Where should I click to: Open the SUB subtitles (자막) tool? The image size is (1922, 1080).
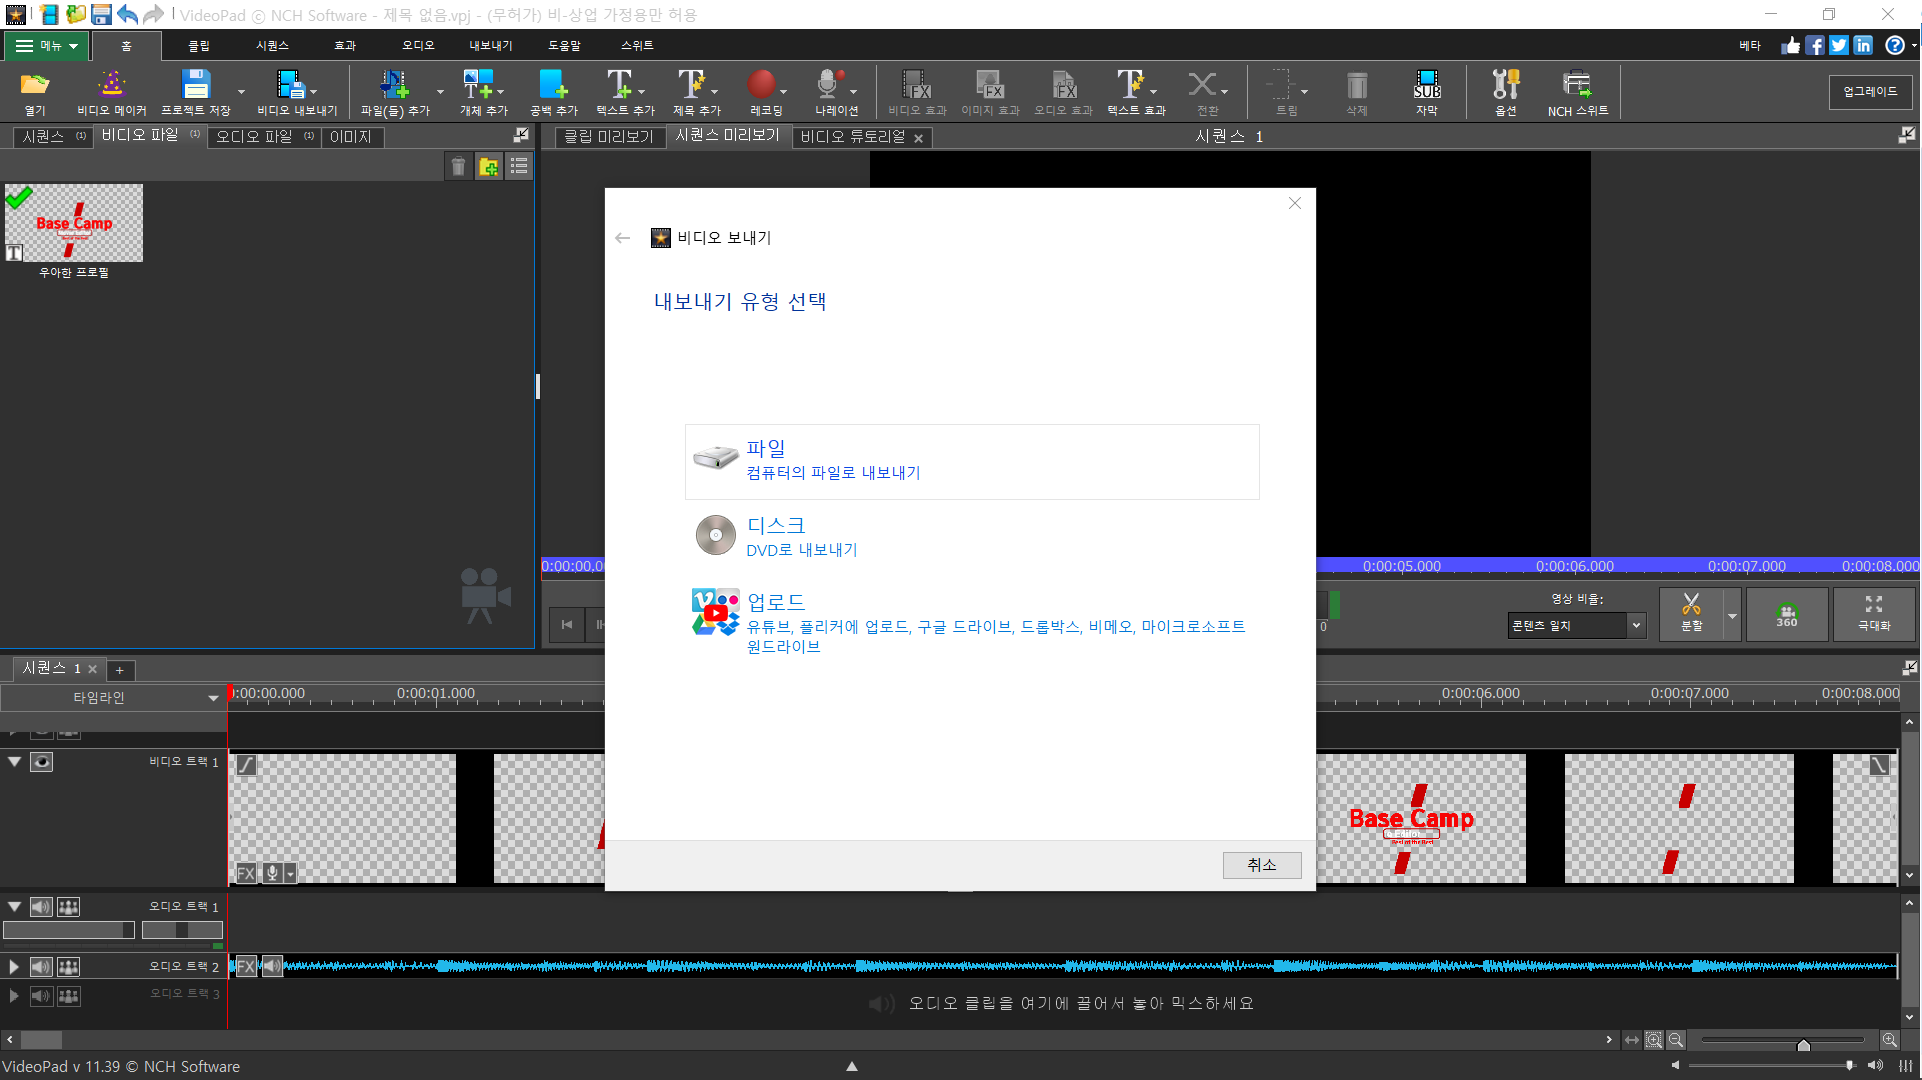1427,85
